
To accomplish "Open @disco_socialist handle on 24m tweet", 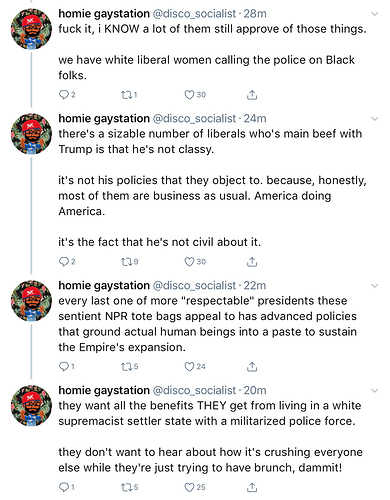I will pyautogui.click(x=194, y=118).
